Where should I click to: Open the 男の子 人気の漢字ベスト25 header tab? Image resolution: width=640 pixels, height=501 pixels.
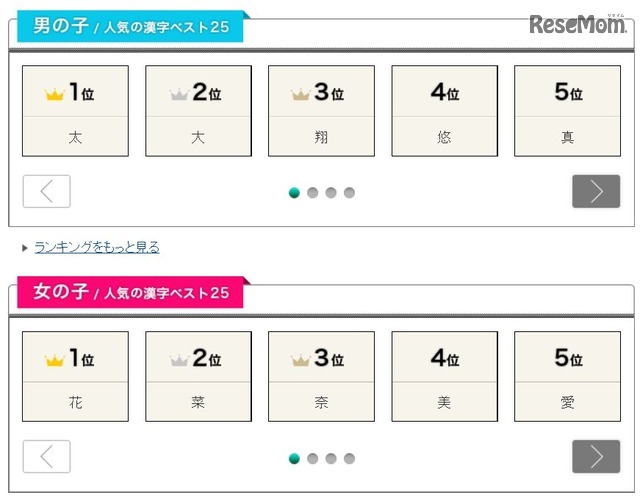[x=131, y=27]
